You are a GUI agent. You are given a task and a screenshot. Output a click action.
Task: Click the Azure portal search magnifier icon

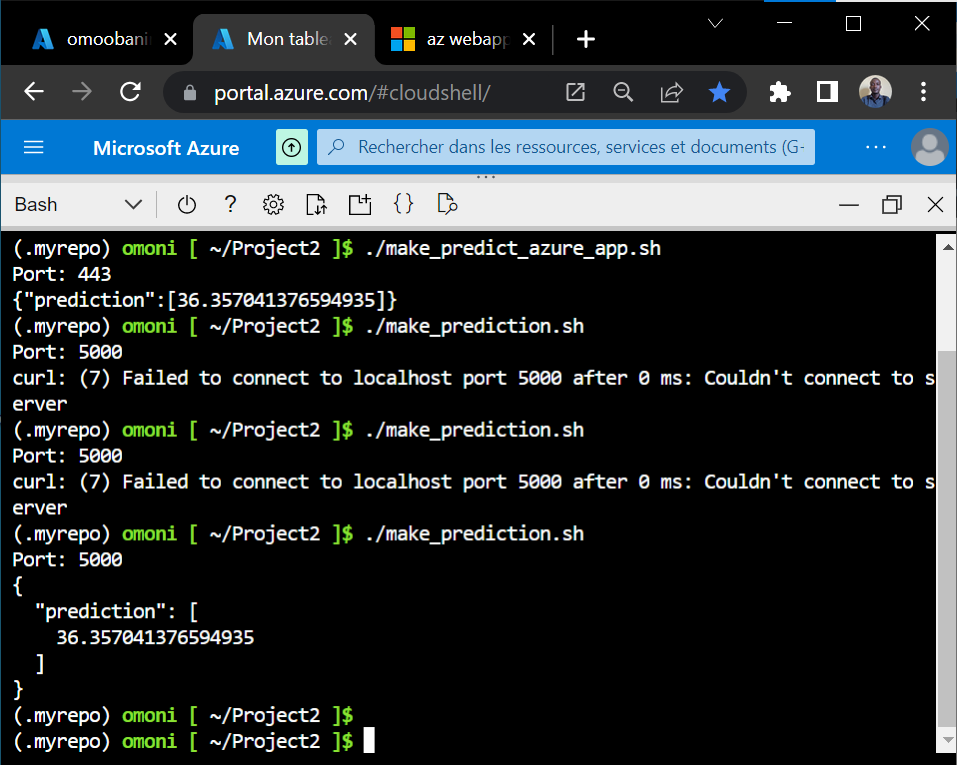339,147
